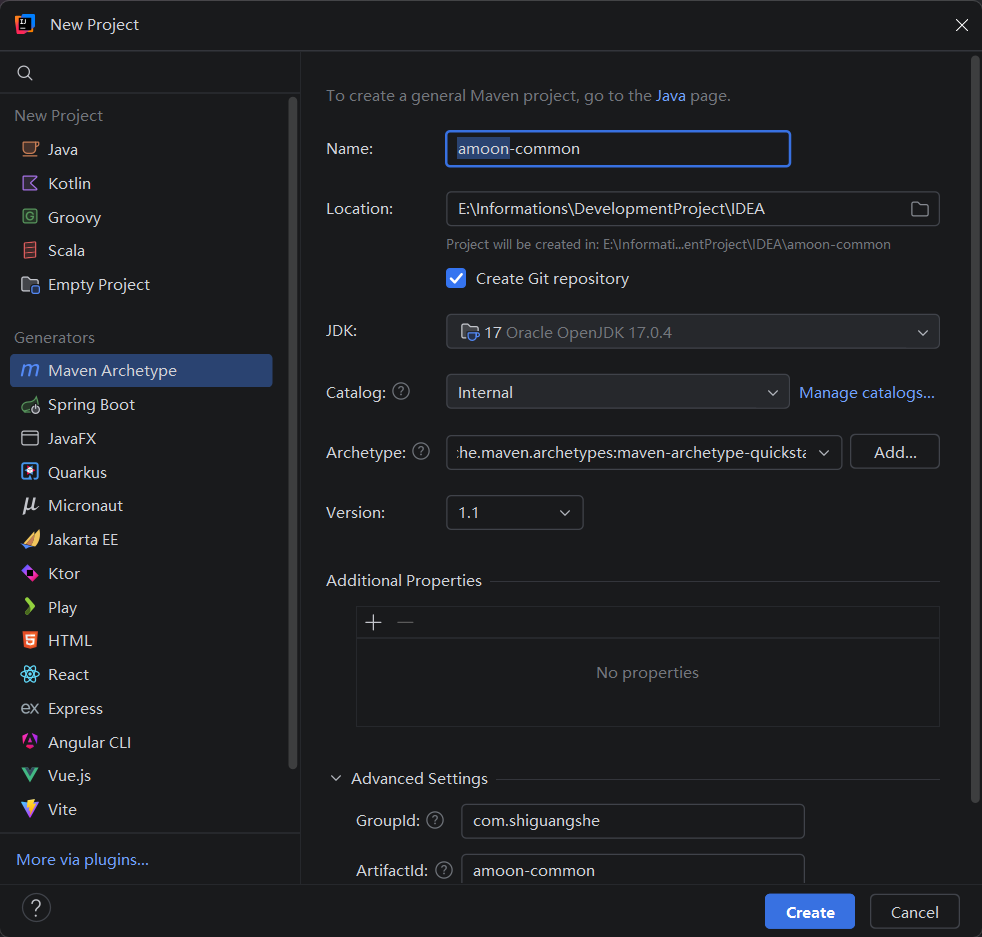Screen dimensions: 982x937
Task: Open the Manage catalogs... link
Action: coord(867,392)
